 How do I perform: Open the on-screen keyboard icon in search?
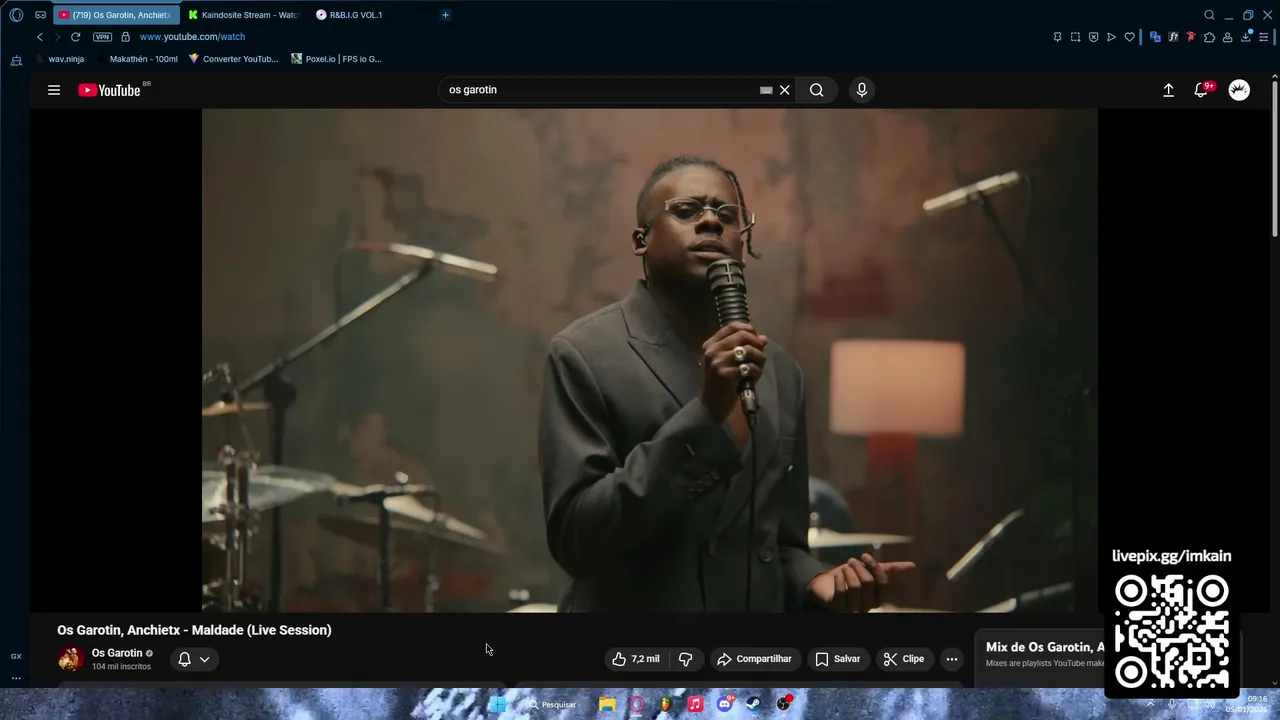(766, 90)
